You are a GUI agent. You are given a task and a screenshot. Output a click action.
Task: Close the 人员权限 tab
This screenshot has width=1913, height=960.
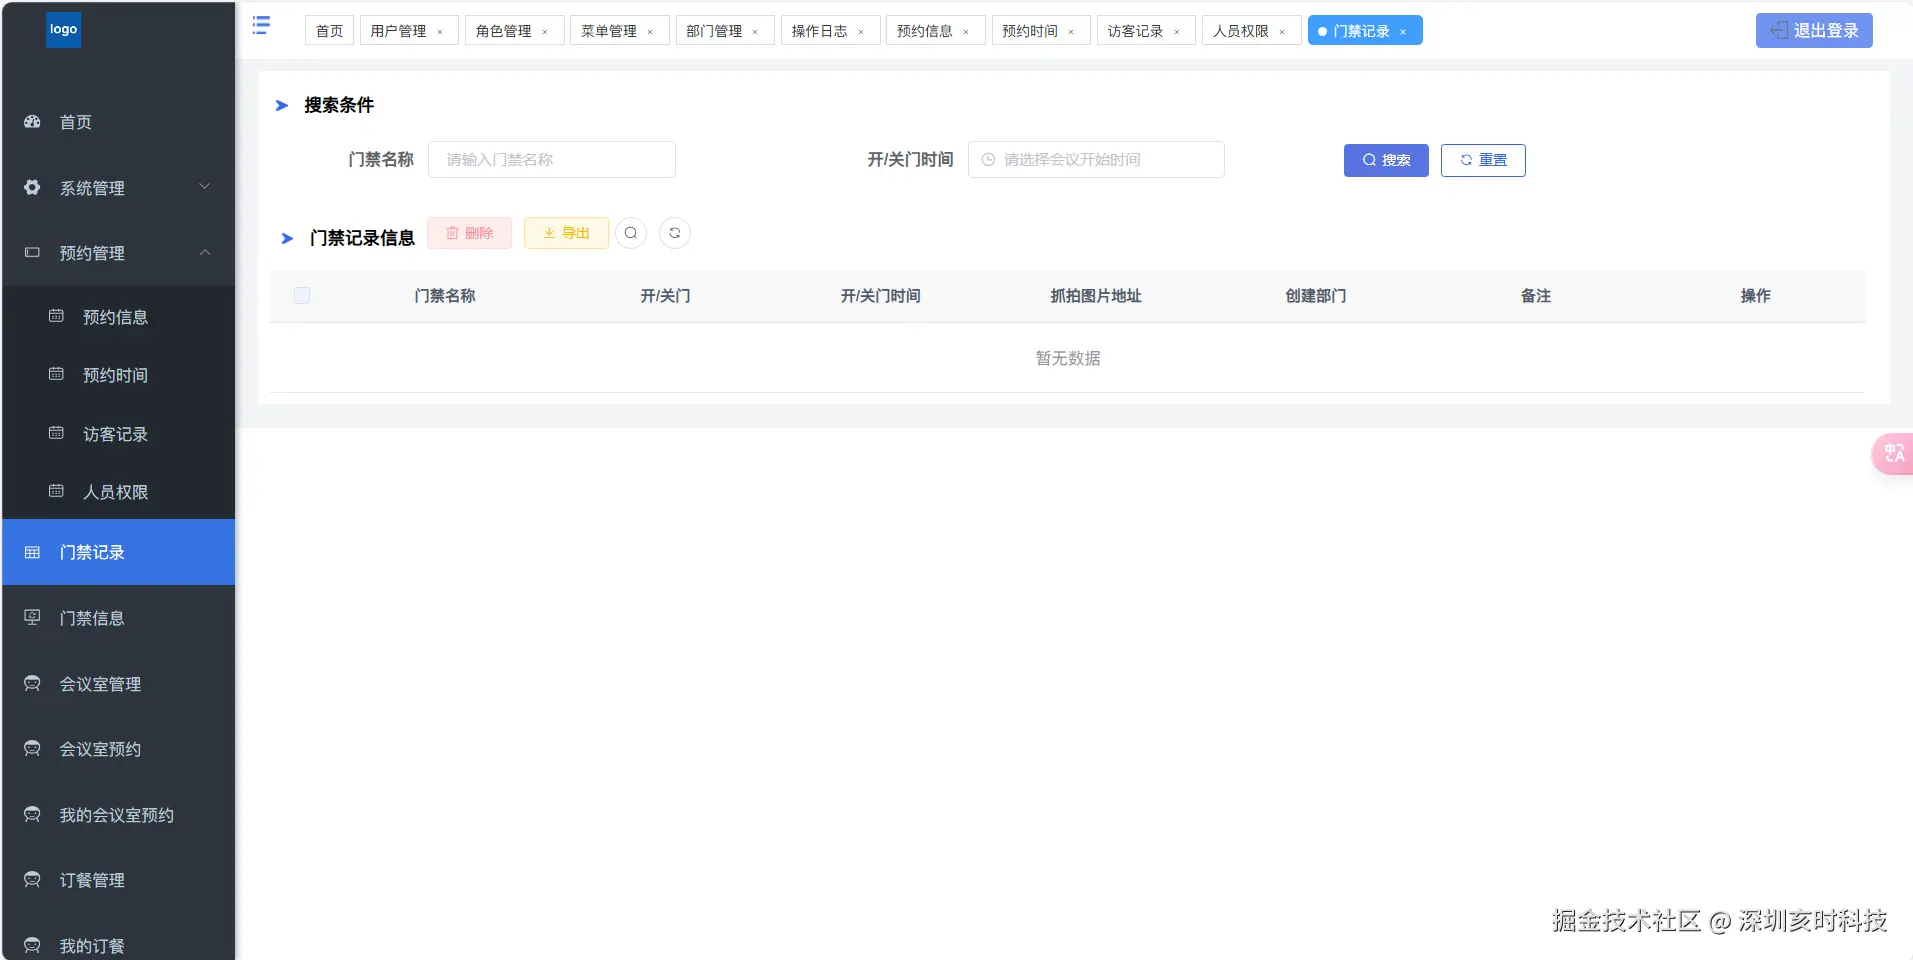[1282, 32]
